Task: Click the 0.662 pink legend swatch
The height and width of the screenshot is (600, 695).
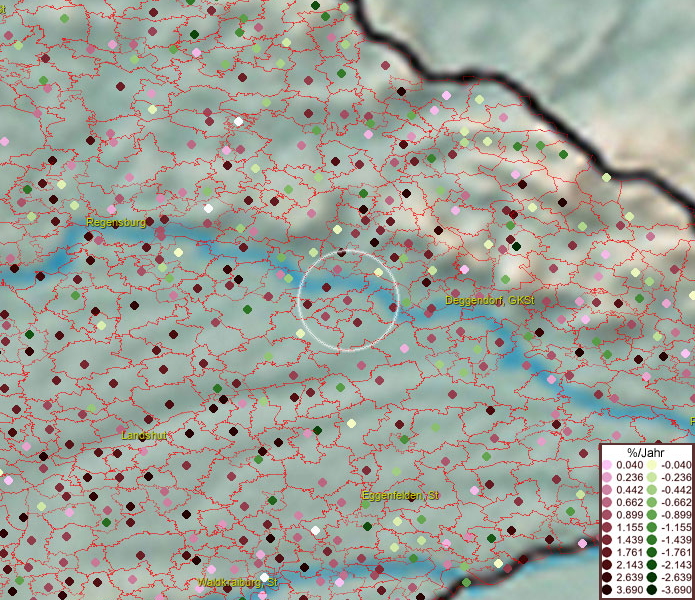Action: click(607, 502)
